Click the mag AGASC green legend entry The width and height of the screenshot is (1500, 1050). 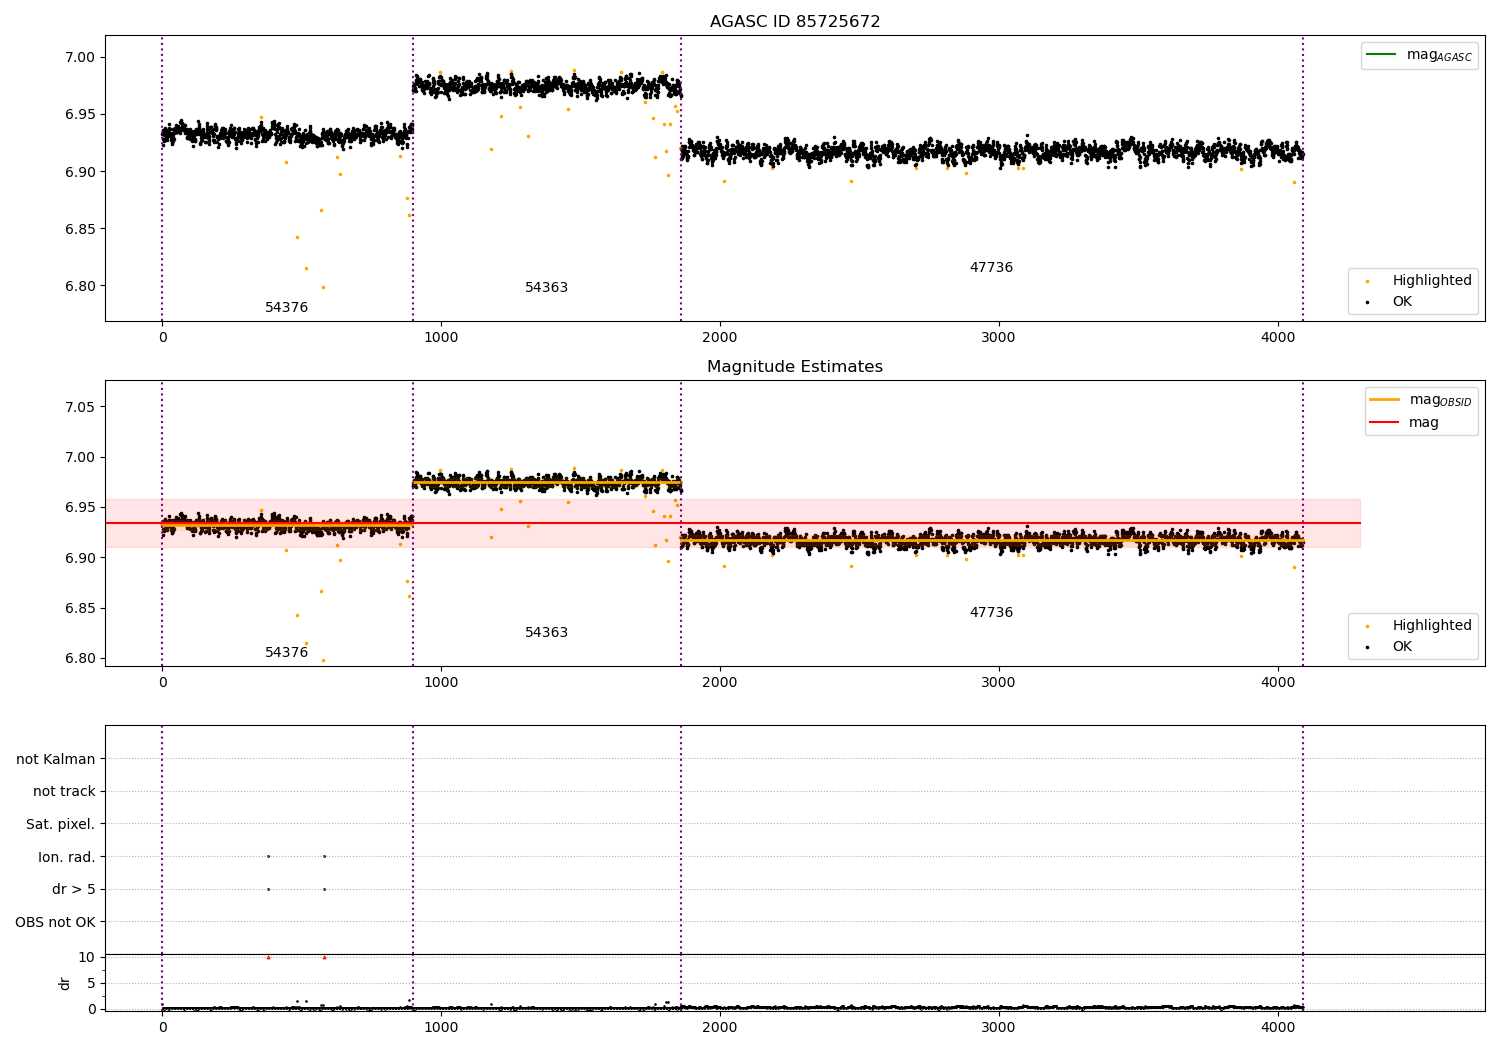click(1419, 55)
